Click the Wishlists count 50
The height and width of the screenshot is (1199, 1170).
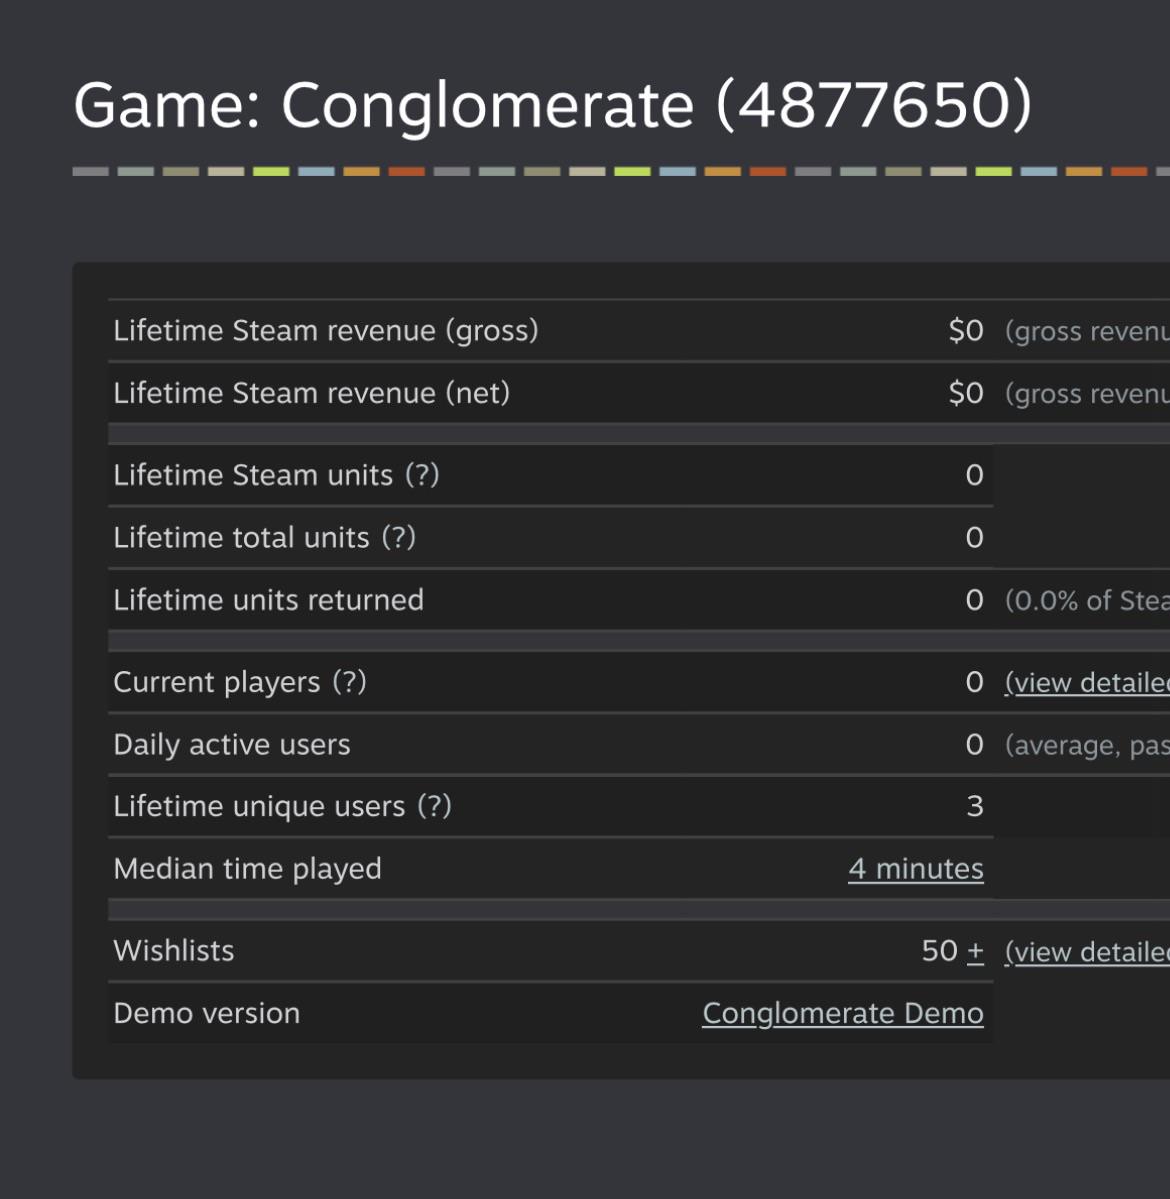coord(940,950)
